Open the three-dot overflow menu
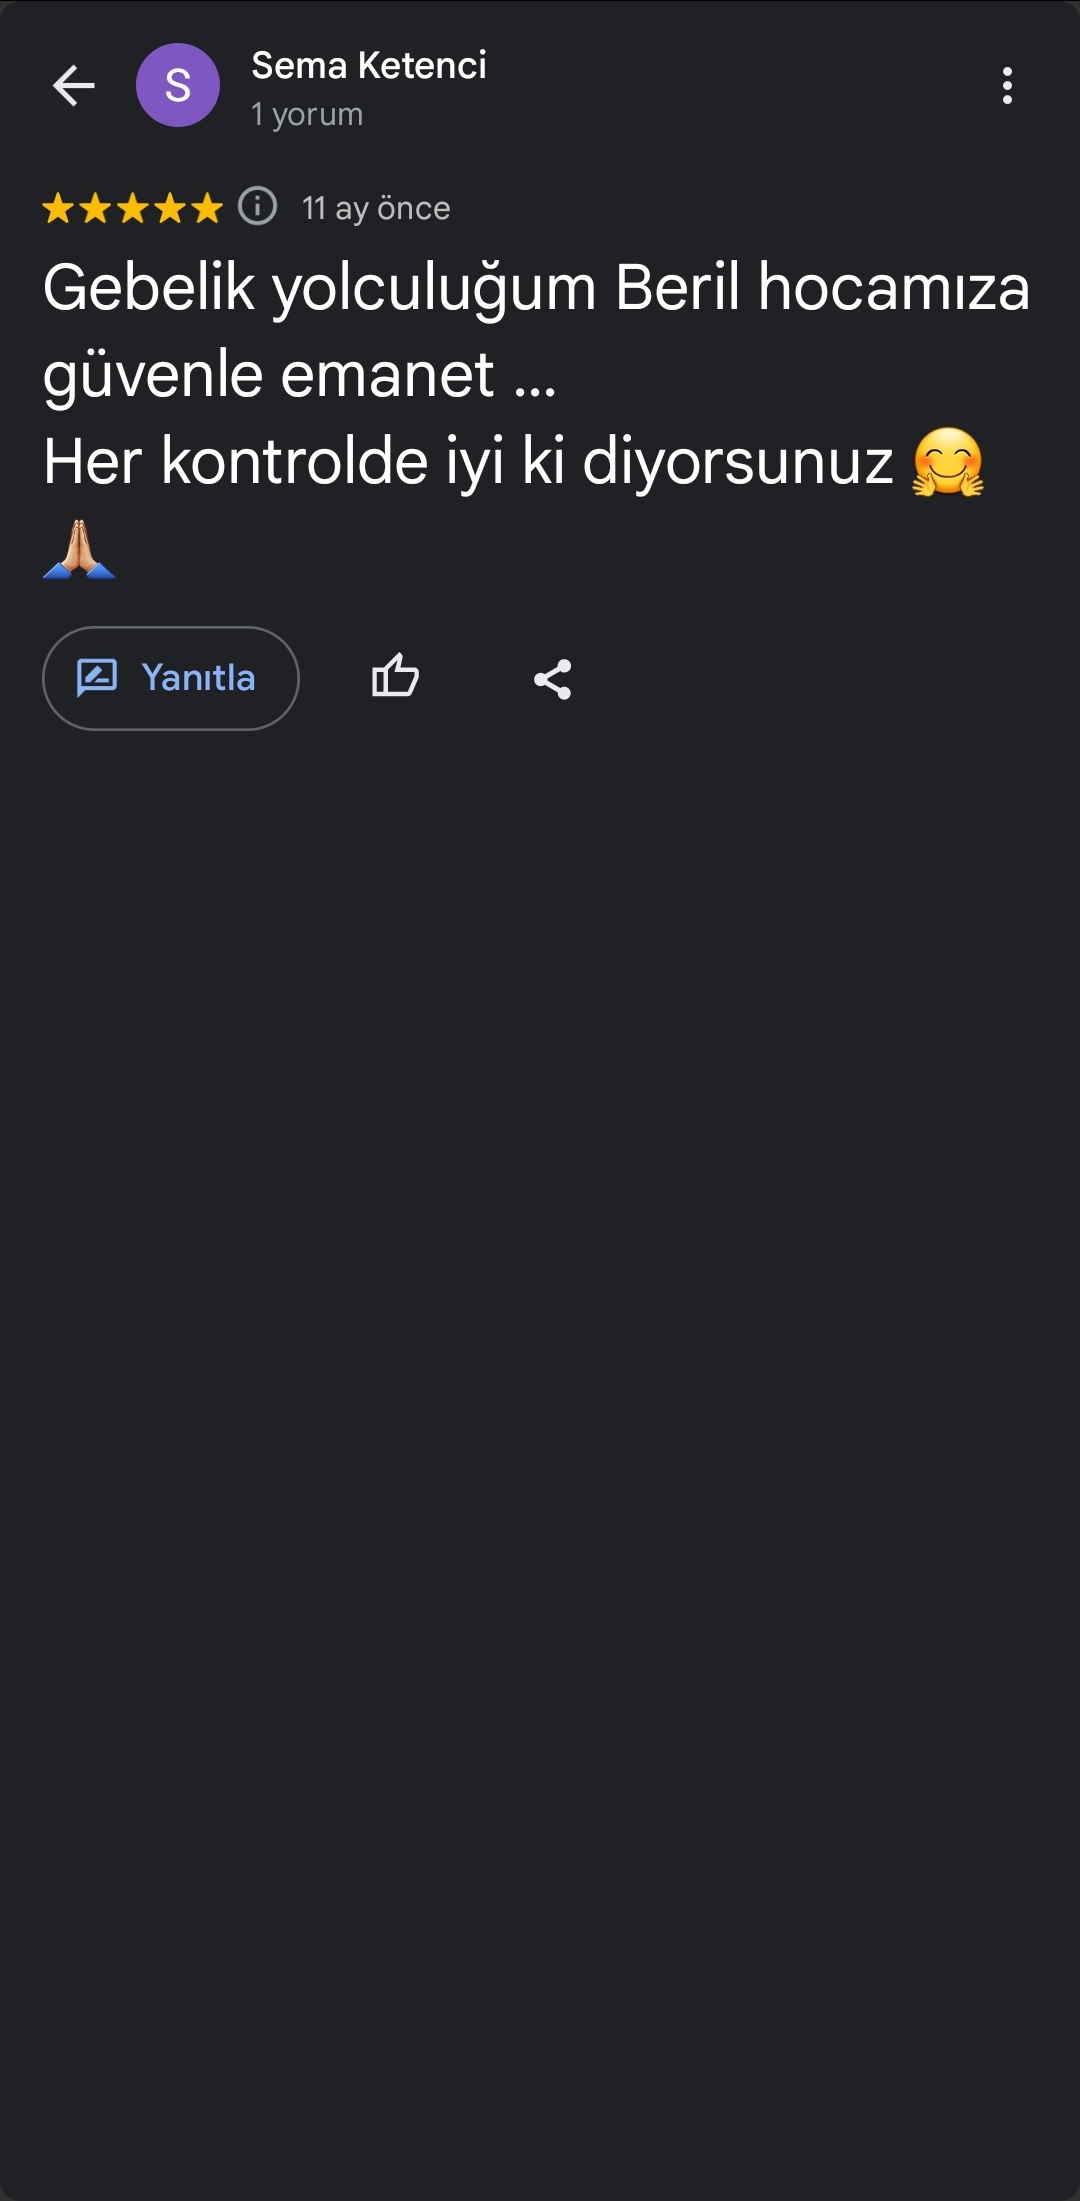This screenshot has width=1080, height=2201. point(1007,86)
